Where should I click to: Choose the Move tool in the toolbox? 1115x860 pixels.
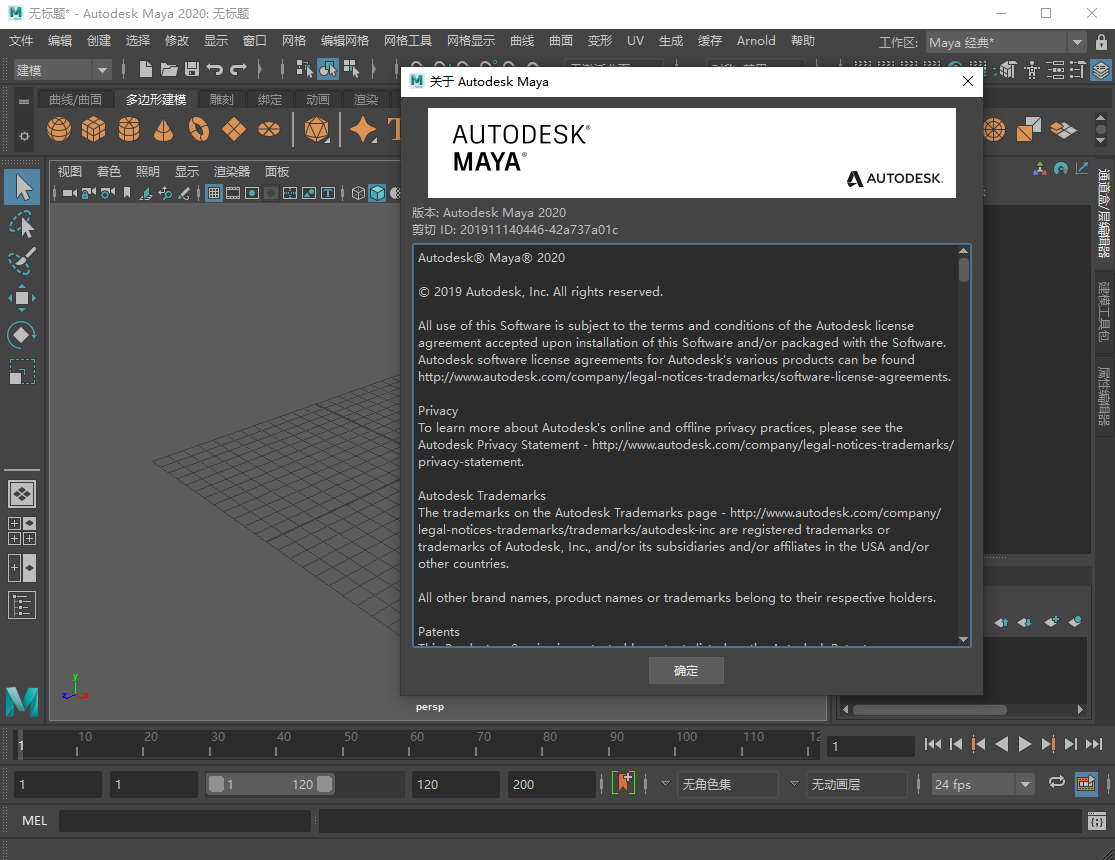coord(22,297)
